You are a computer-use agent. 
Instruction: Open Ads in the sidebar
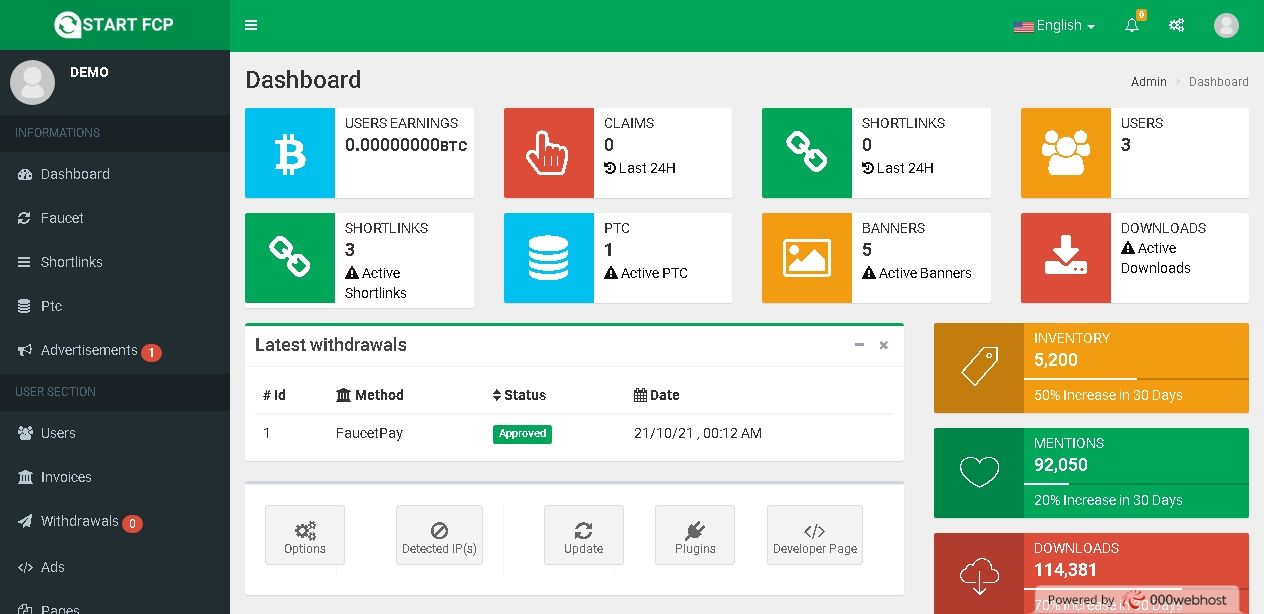pos(115,567)
